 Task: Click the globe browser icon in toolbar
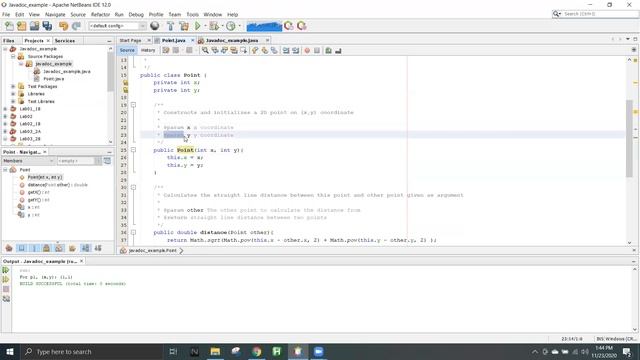click(x=155, y=26)
